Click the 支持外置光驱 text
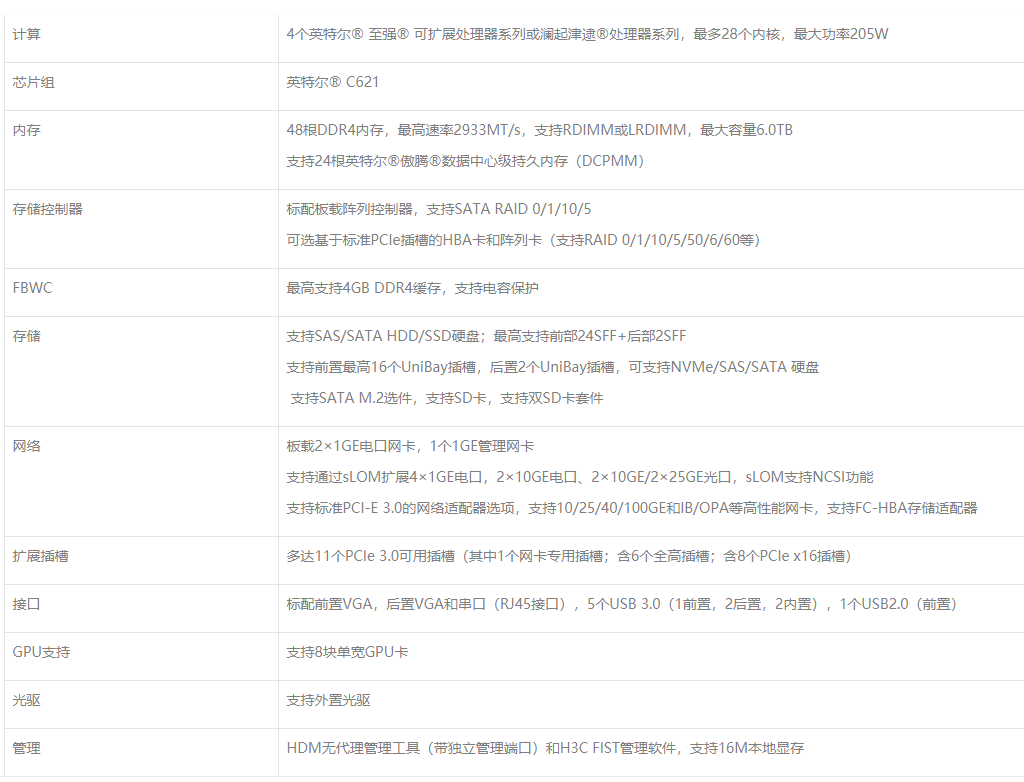 coord(328,700)
